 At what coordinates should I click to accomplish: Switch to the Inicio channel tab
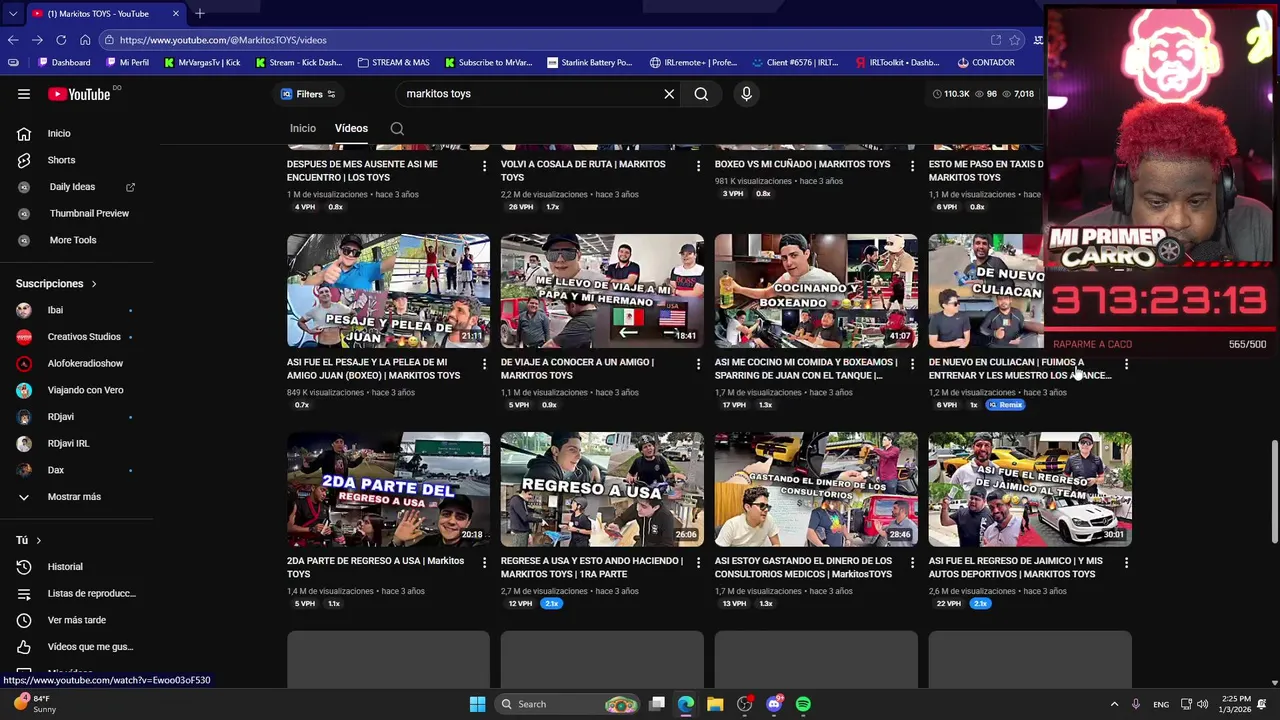(303, 128)
